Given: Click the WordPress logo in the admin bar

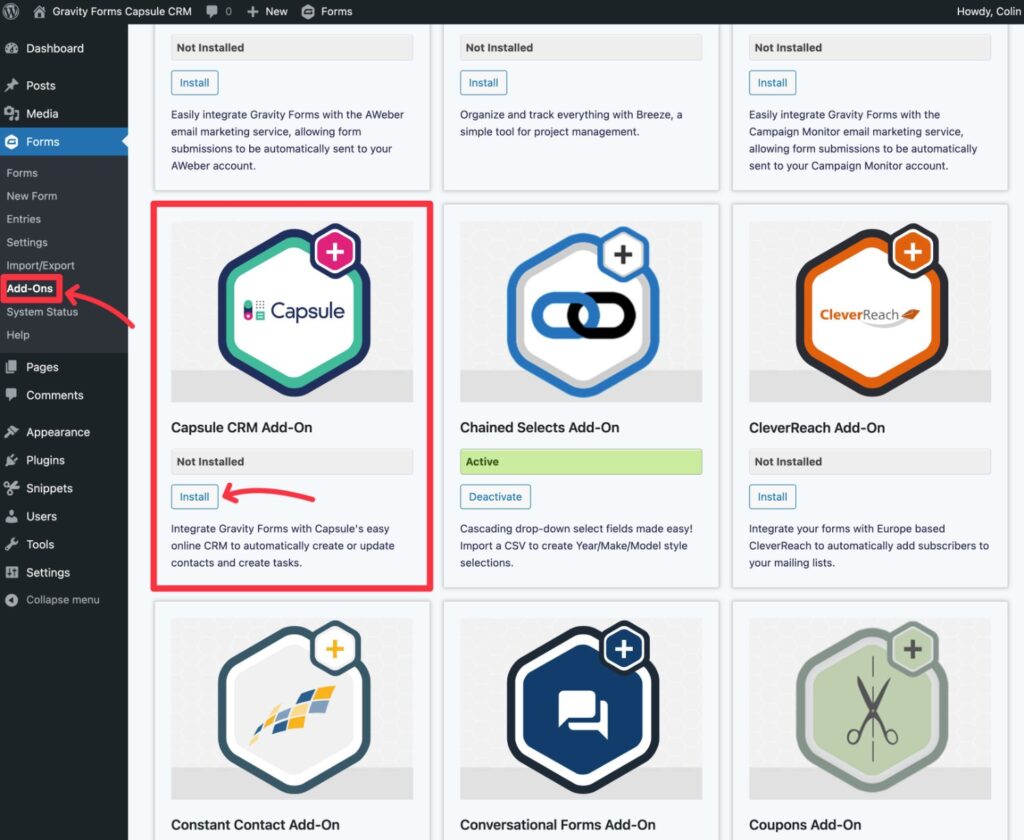Looking at the screenshot, I should (12, 11).
